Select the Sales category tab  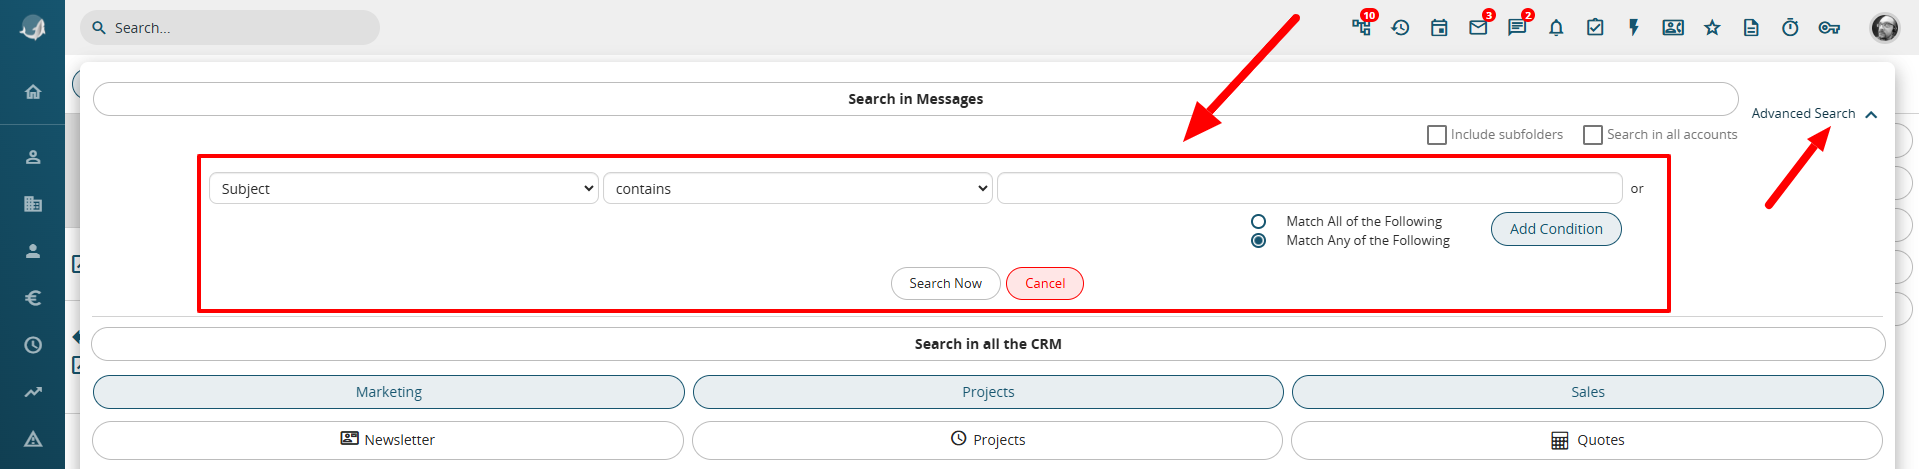pyautogui.click(x=1588, y=392)
